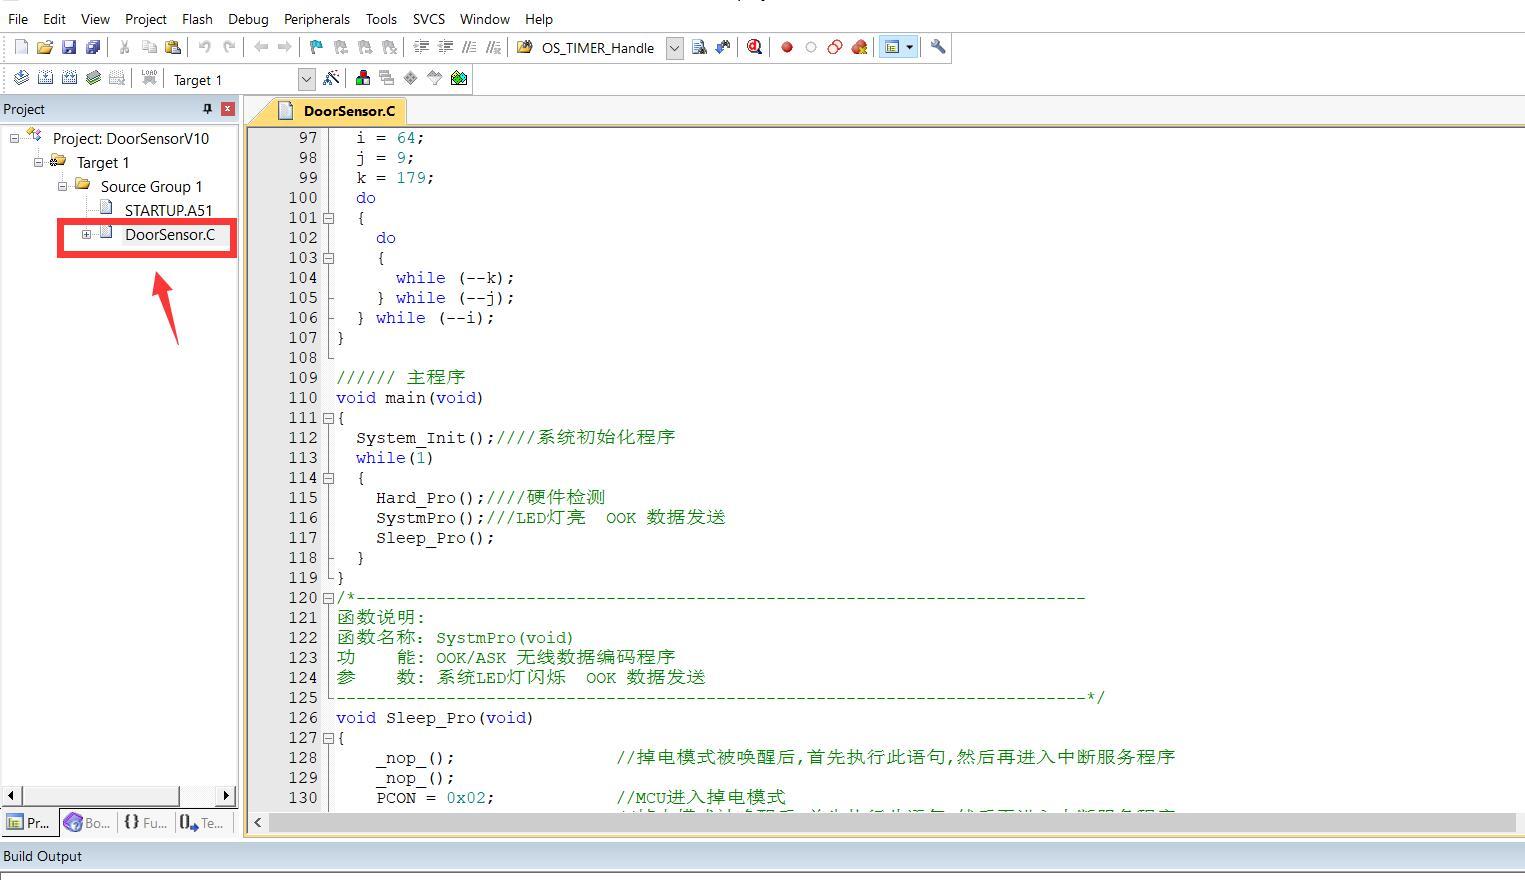Image resolution: width=1525 pixels, height=880 pixels.
Task: Click the Open file toolbar icon
Action: pyautogui.click(x=45, y=47)
